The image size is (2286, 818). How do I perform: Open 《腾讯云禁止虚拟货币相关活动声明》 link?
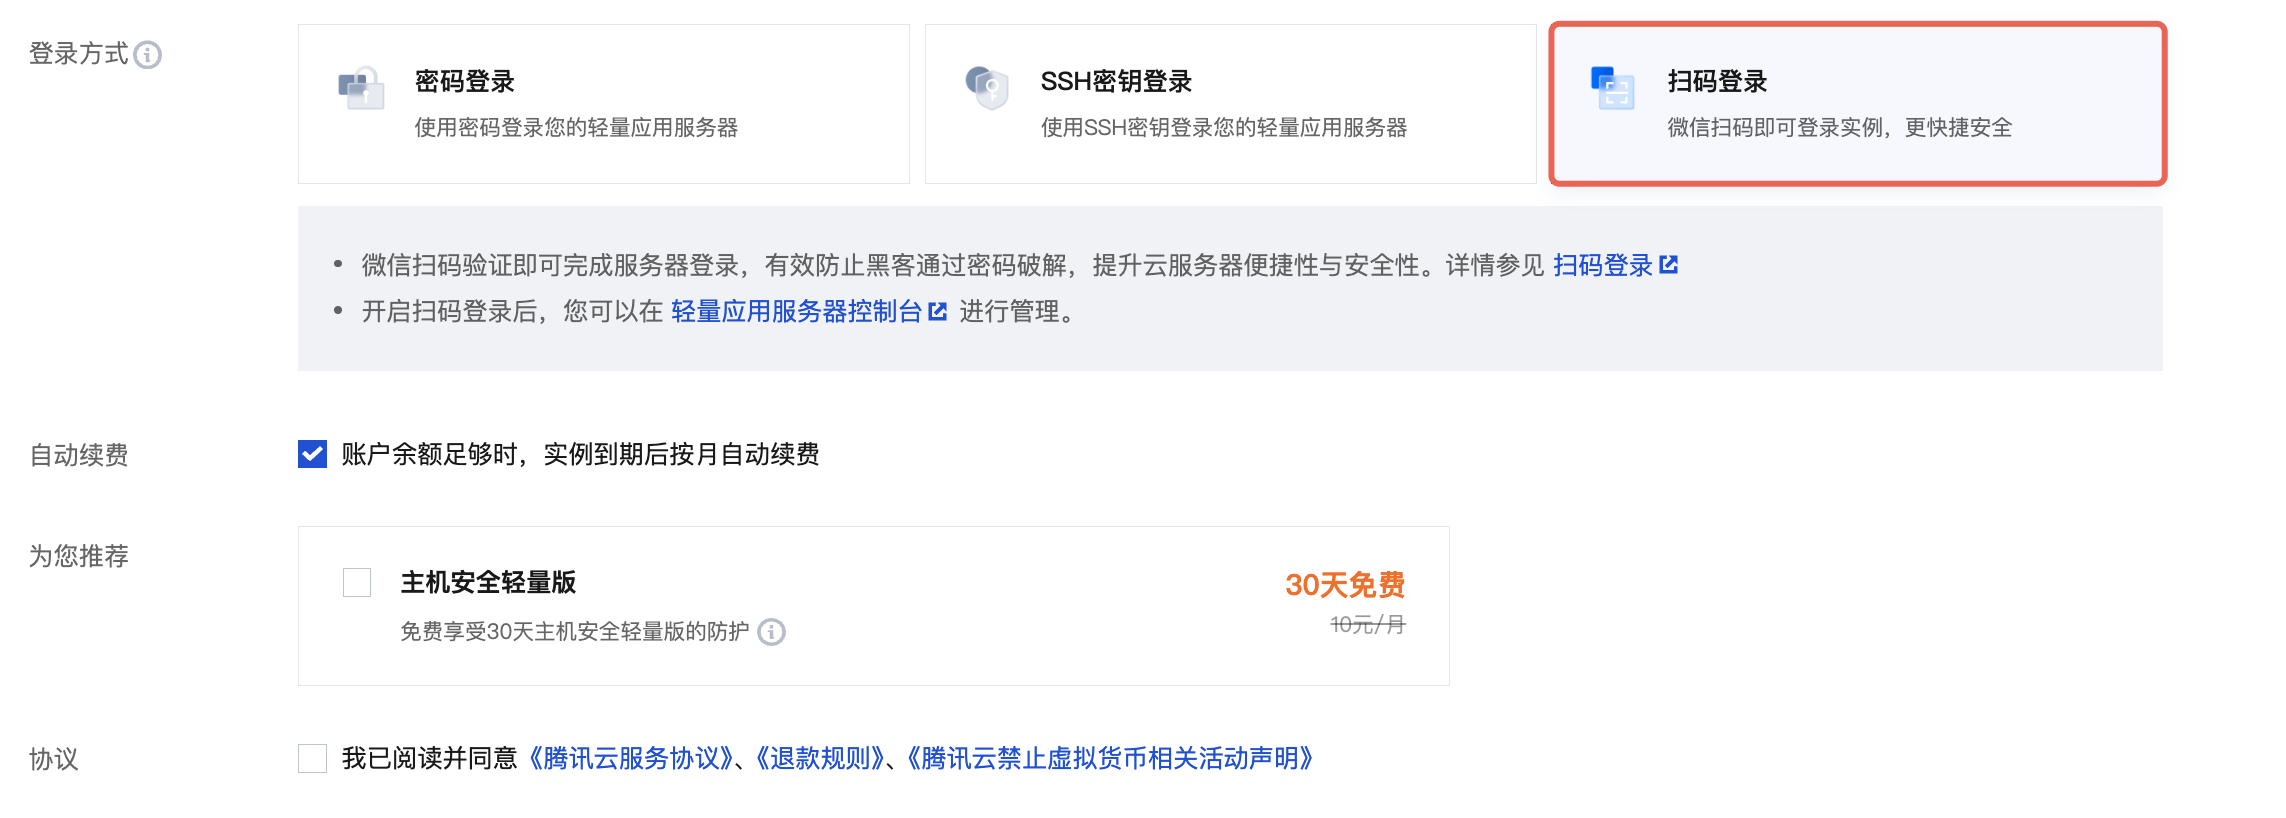(x=1110, y=758)
